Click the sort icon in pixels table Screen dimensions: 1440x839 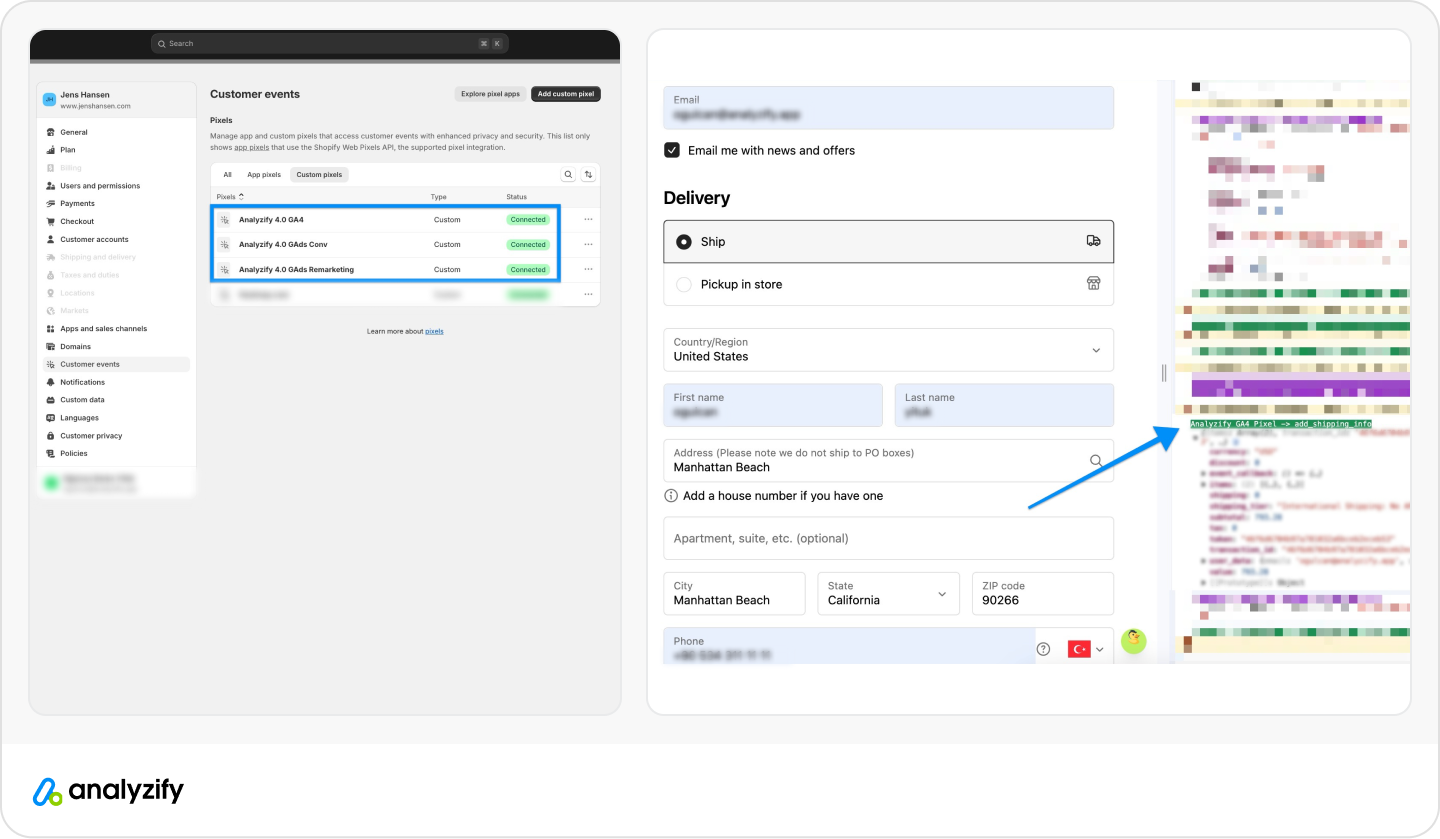point(588,175)
